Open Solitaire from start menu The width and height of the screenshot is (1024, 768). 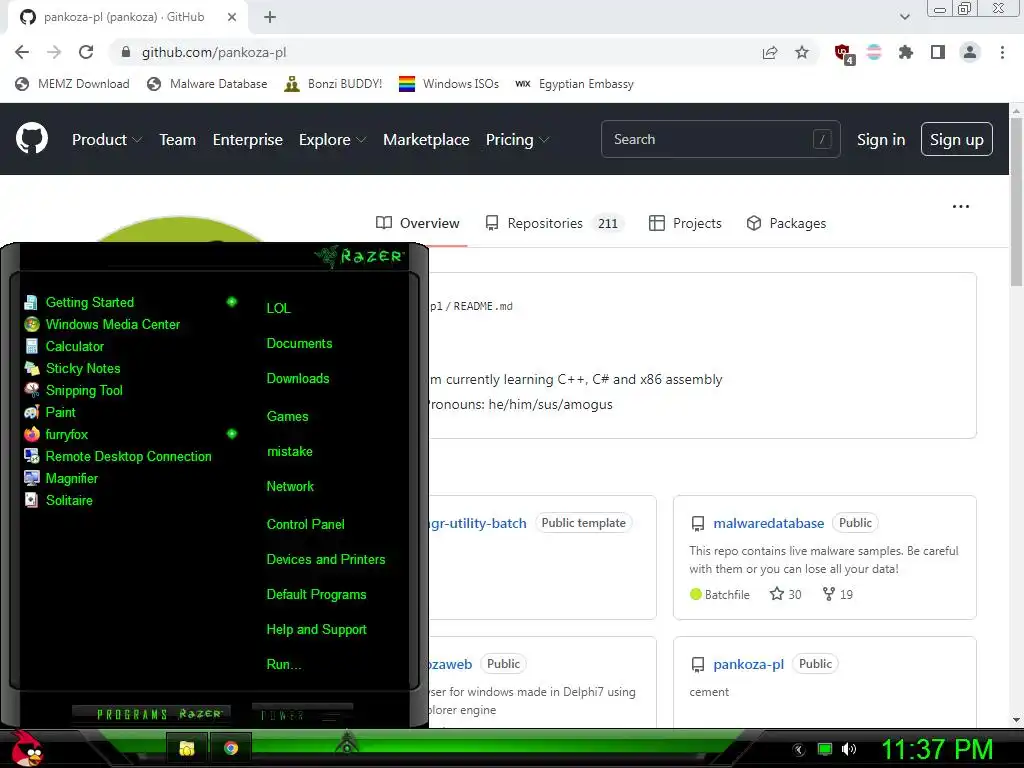pos(69,500)
